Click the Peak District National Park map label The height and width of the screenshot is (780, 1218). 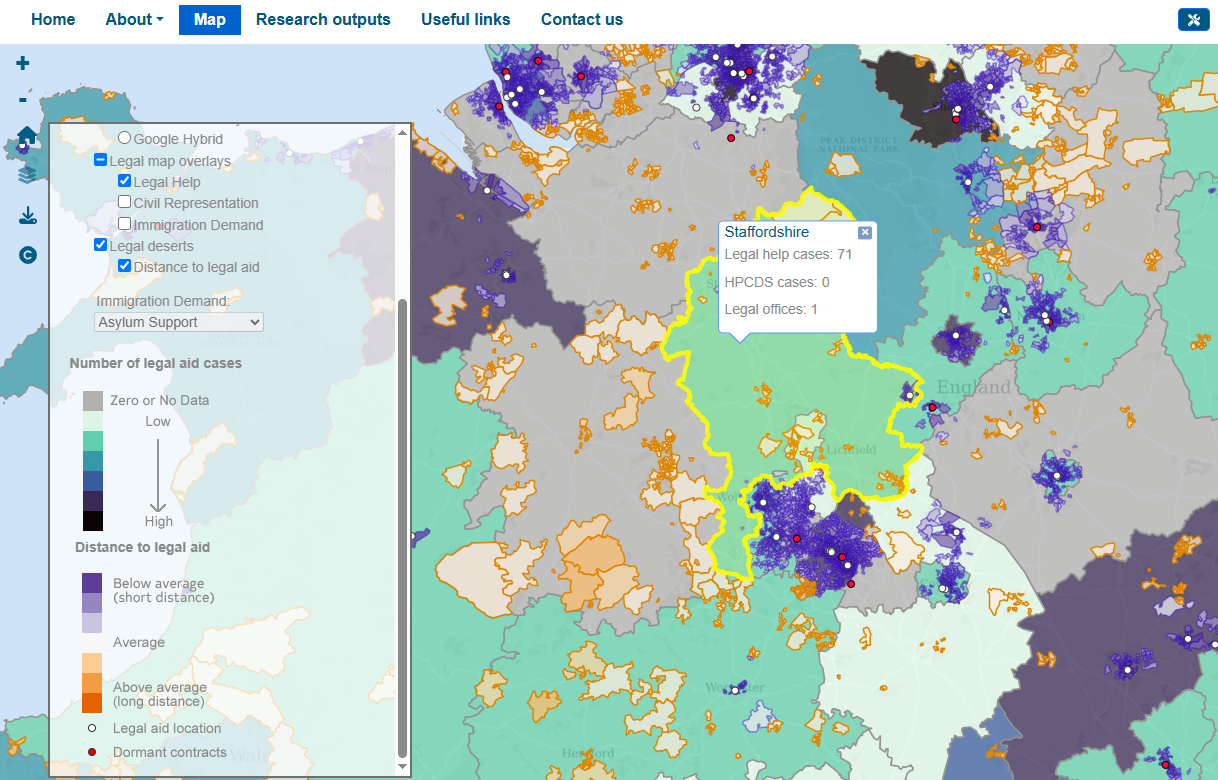pos(859,144)
